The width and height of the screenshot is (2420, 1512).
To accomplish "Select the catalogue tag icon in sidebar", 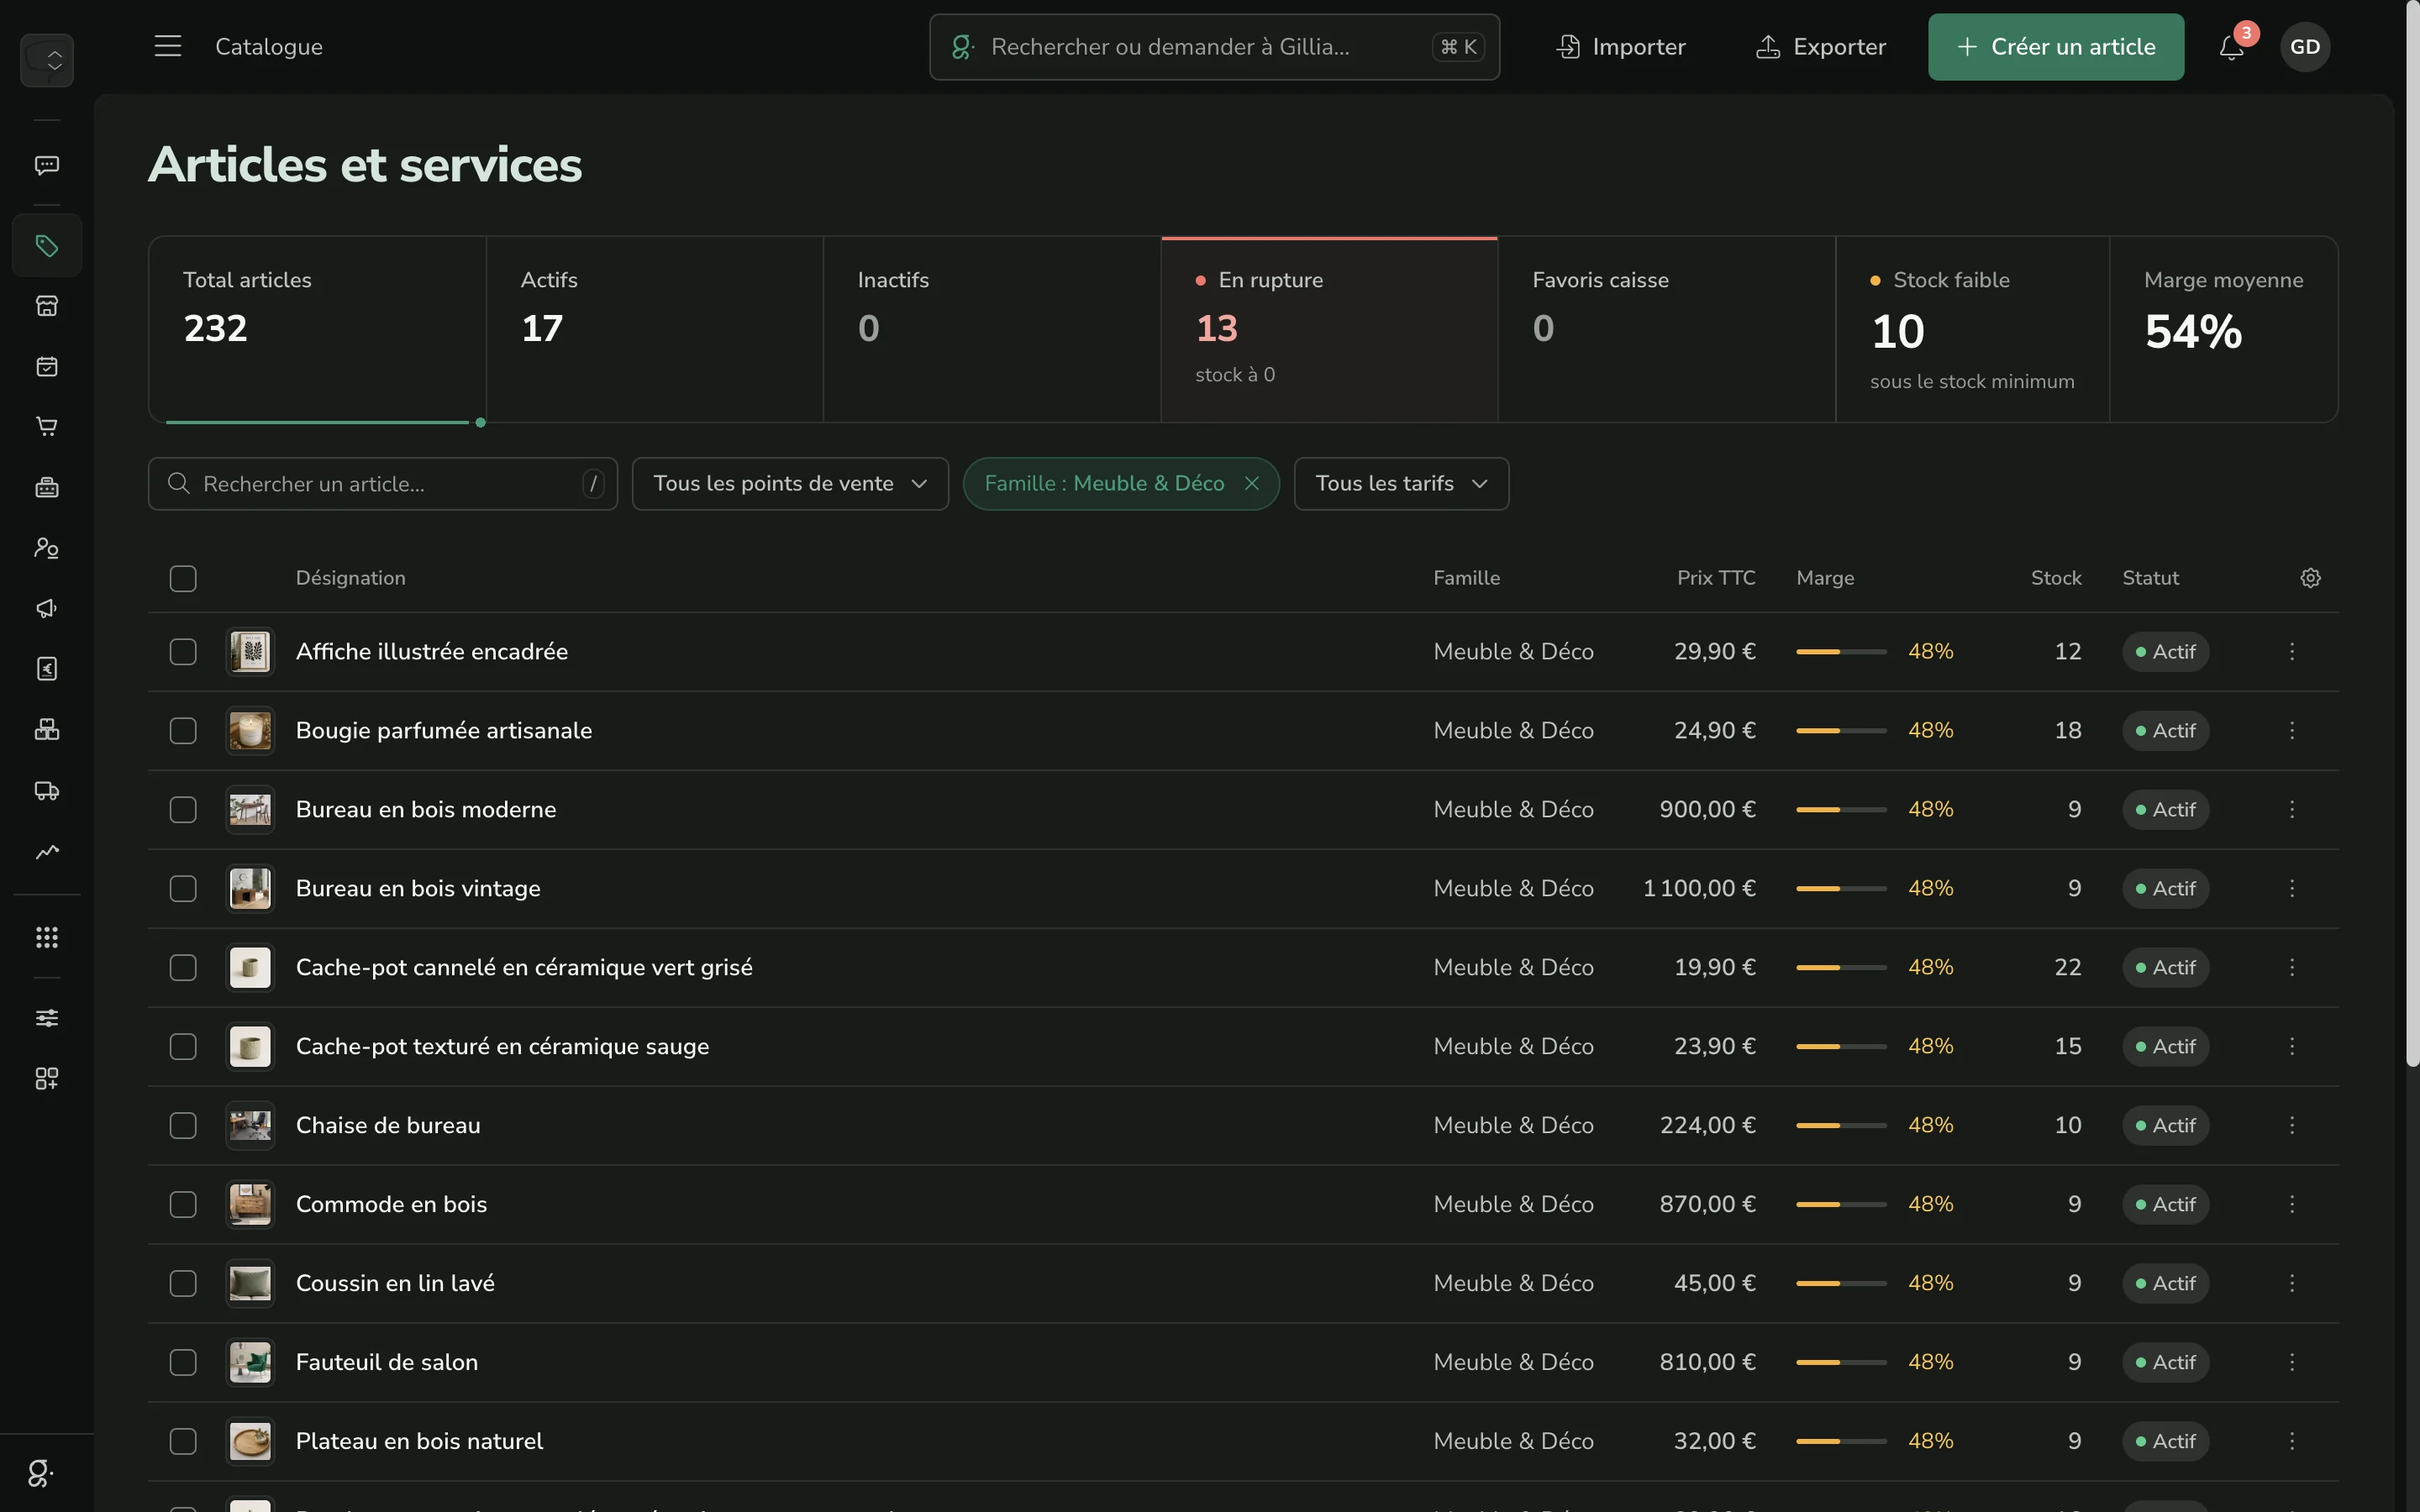I will pyautogui.click(x=47, y=245).
